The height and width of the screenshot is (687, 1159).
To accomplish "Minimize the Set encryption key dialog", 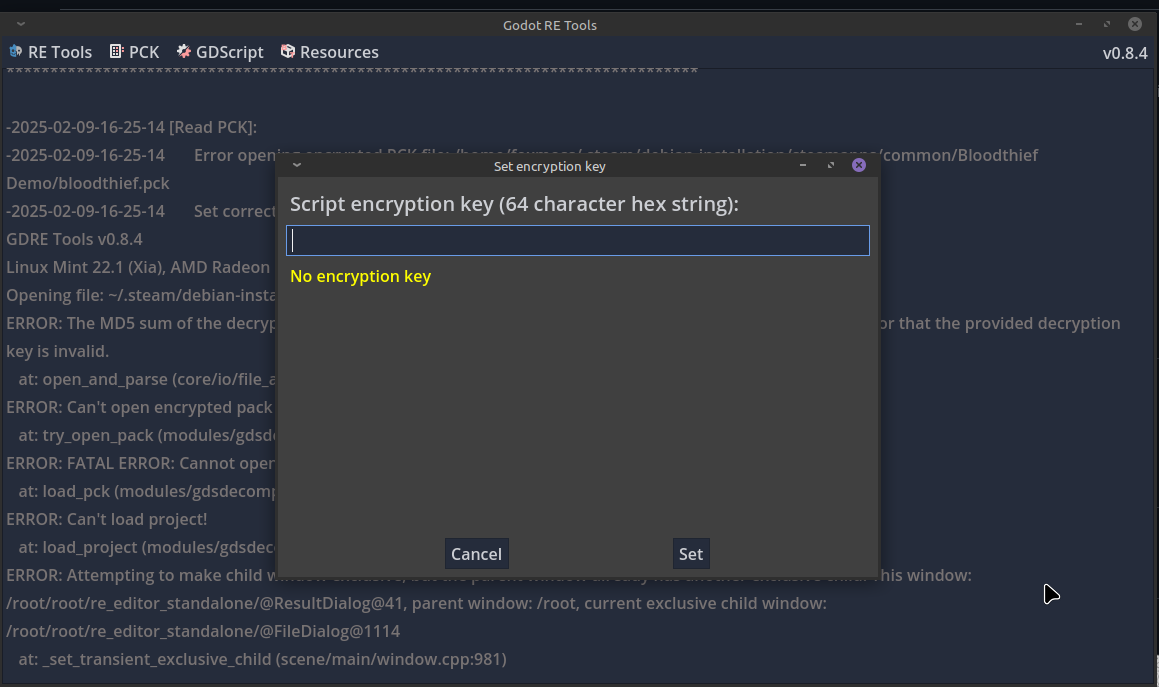I will coord(803,165).
